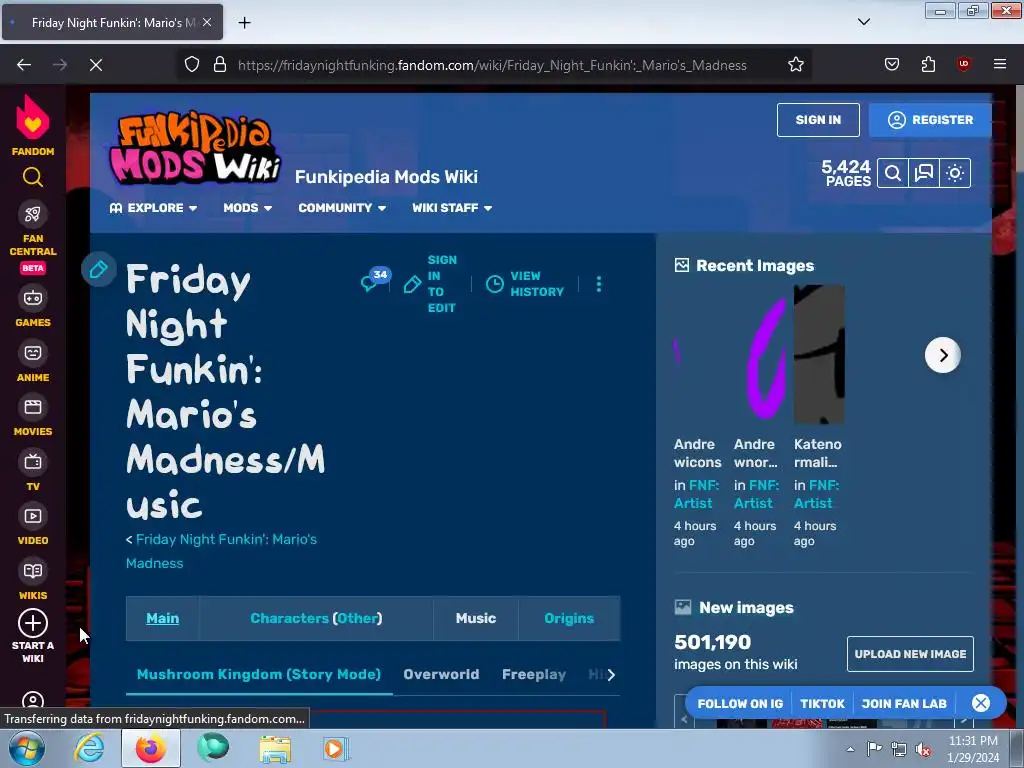The image size is (1024, 768).
Task: Open the purple Andrewnor recent image thumbnail
Action: (x=760, y=355)
